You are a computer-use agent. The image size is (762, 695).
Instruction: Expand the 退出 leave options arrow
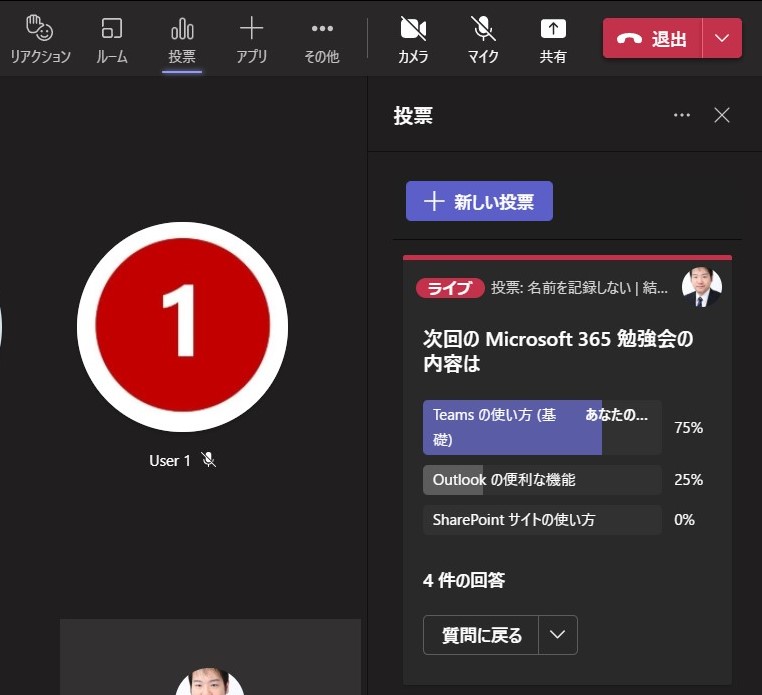722,38
